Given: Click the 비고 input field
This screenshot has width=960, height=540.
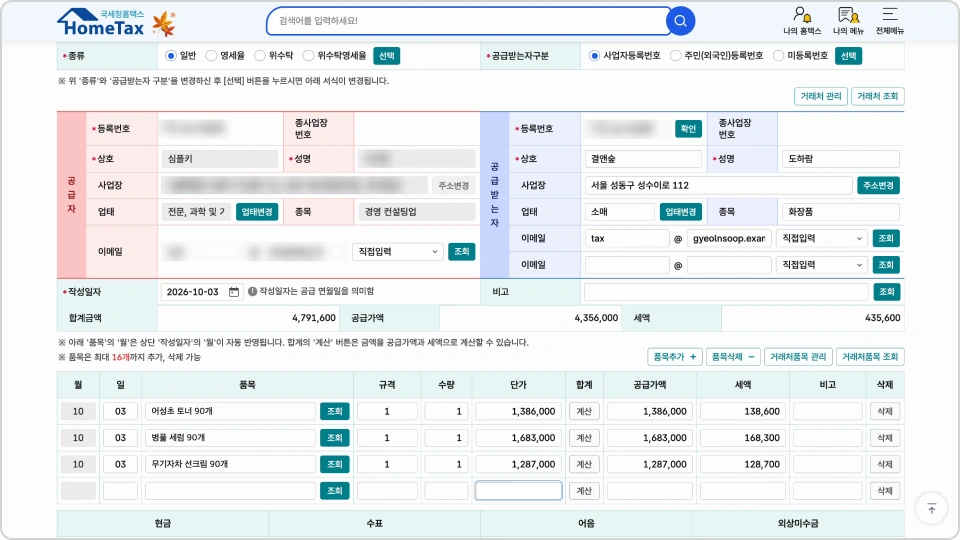Looking at the screenshot, I should coord(726,292).
